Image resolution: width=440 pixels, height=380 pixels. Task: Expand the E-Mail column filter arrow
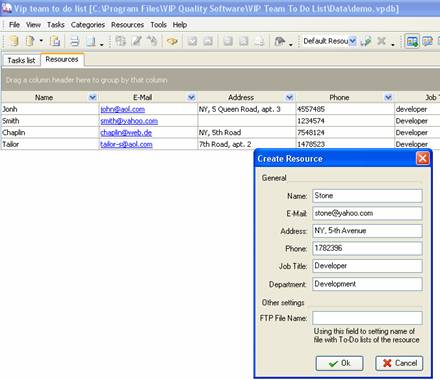(x=191, y=97)
